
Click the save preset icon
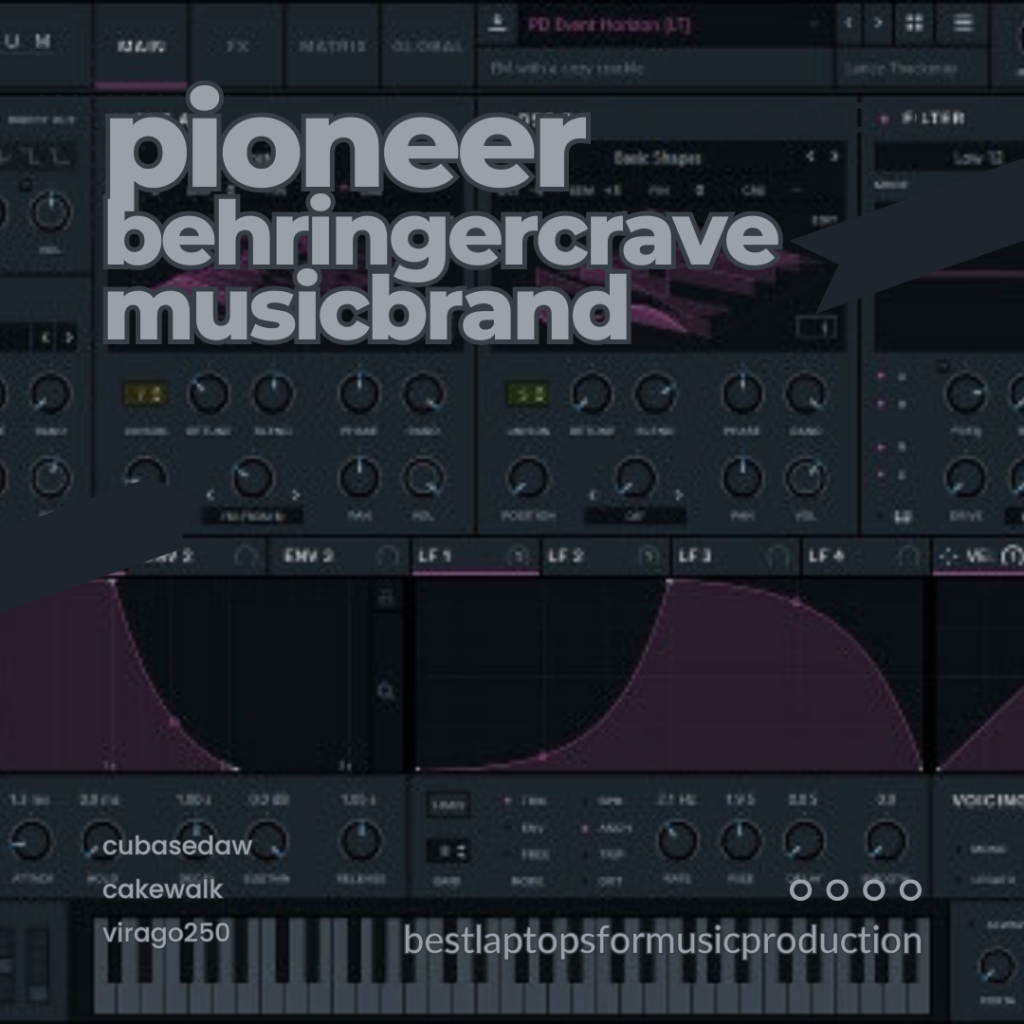(x=498, y=24)
